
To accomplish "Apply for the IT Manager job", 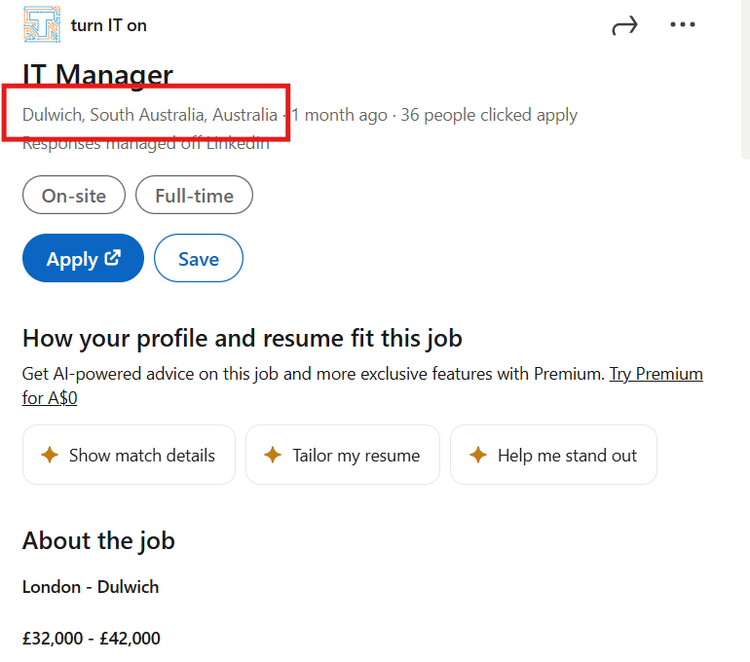I will (83, 258).
